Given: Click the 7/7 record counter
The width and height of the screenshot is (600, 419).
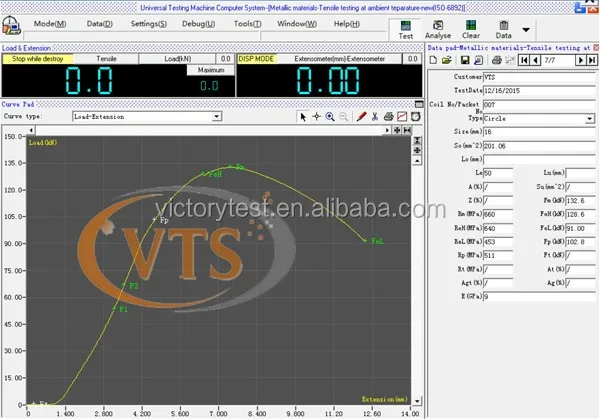Looking at the screenshot, I should [x=558, y=60].
